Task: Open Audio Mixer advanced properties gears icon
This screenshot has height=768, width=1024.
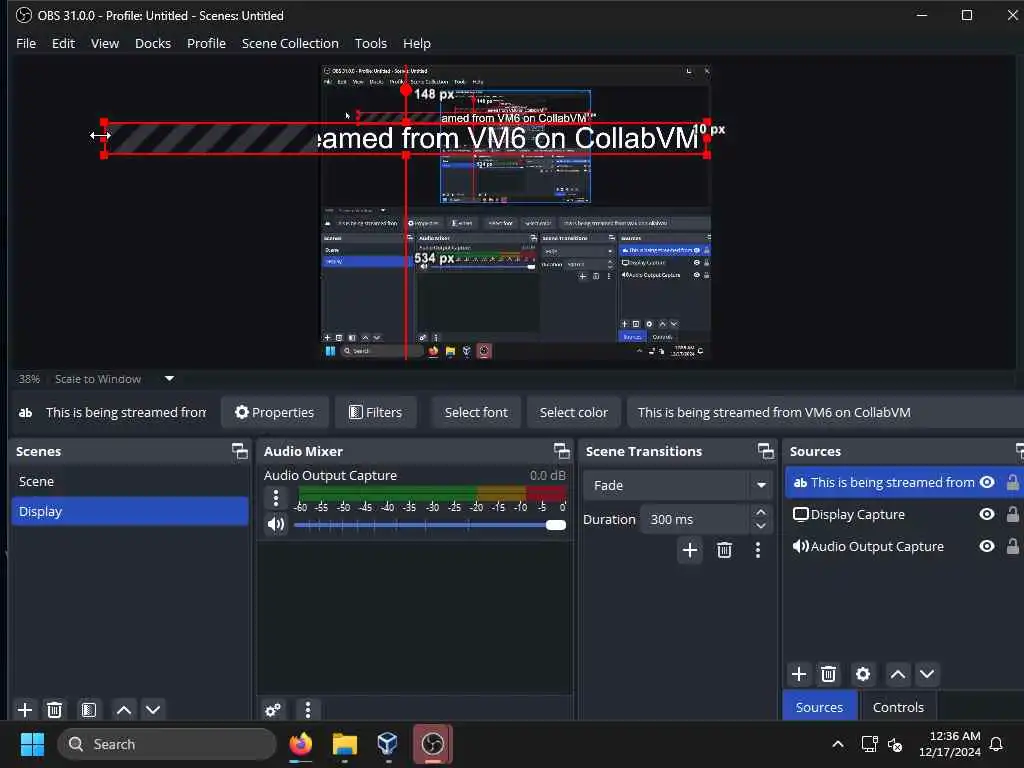Action: 273,709
